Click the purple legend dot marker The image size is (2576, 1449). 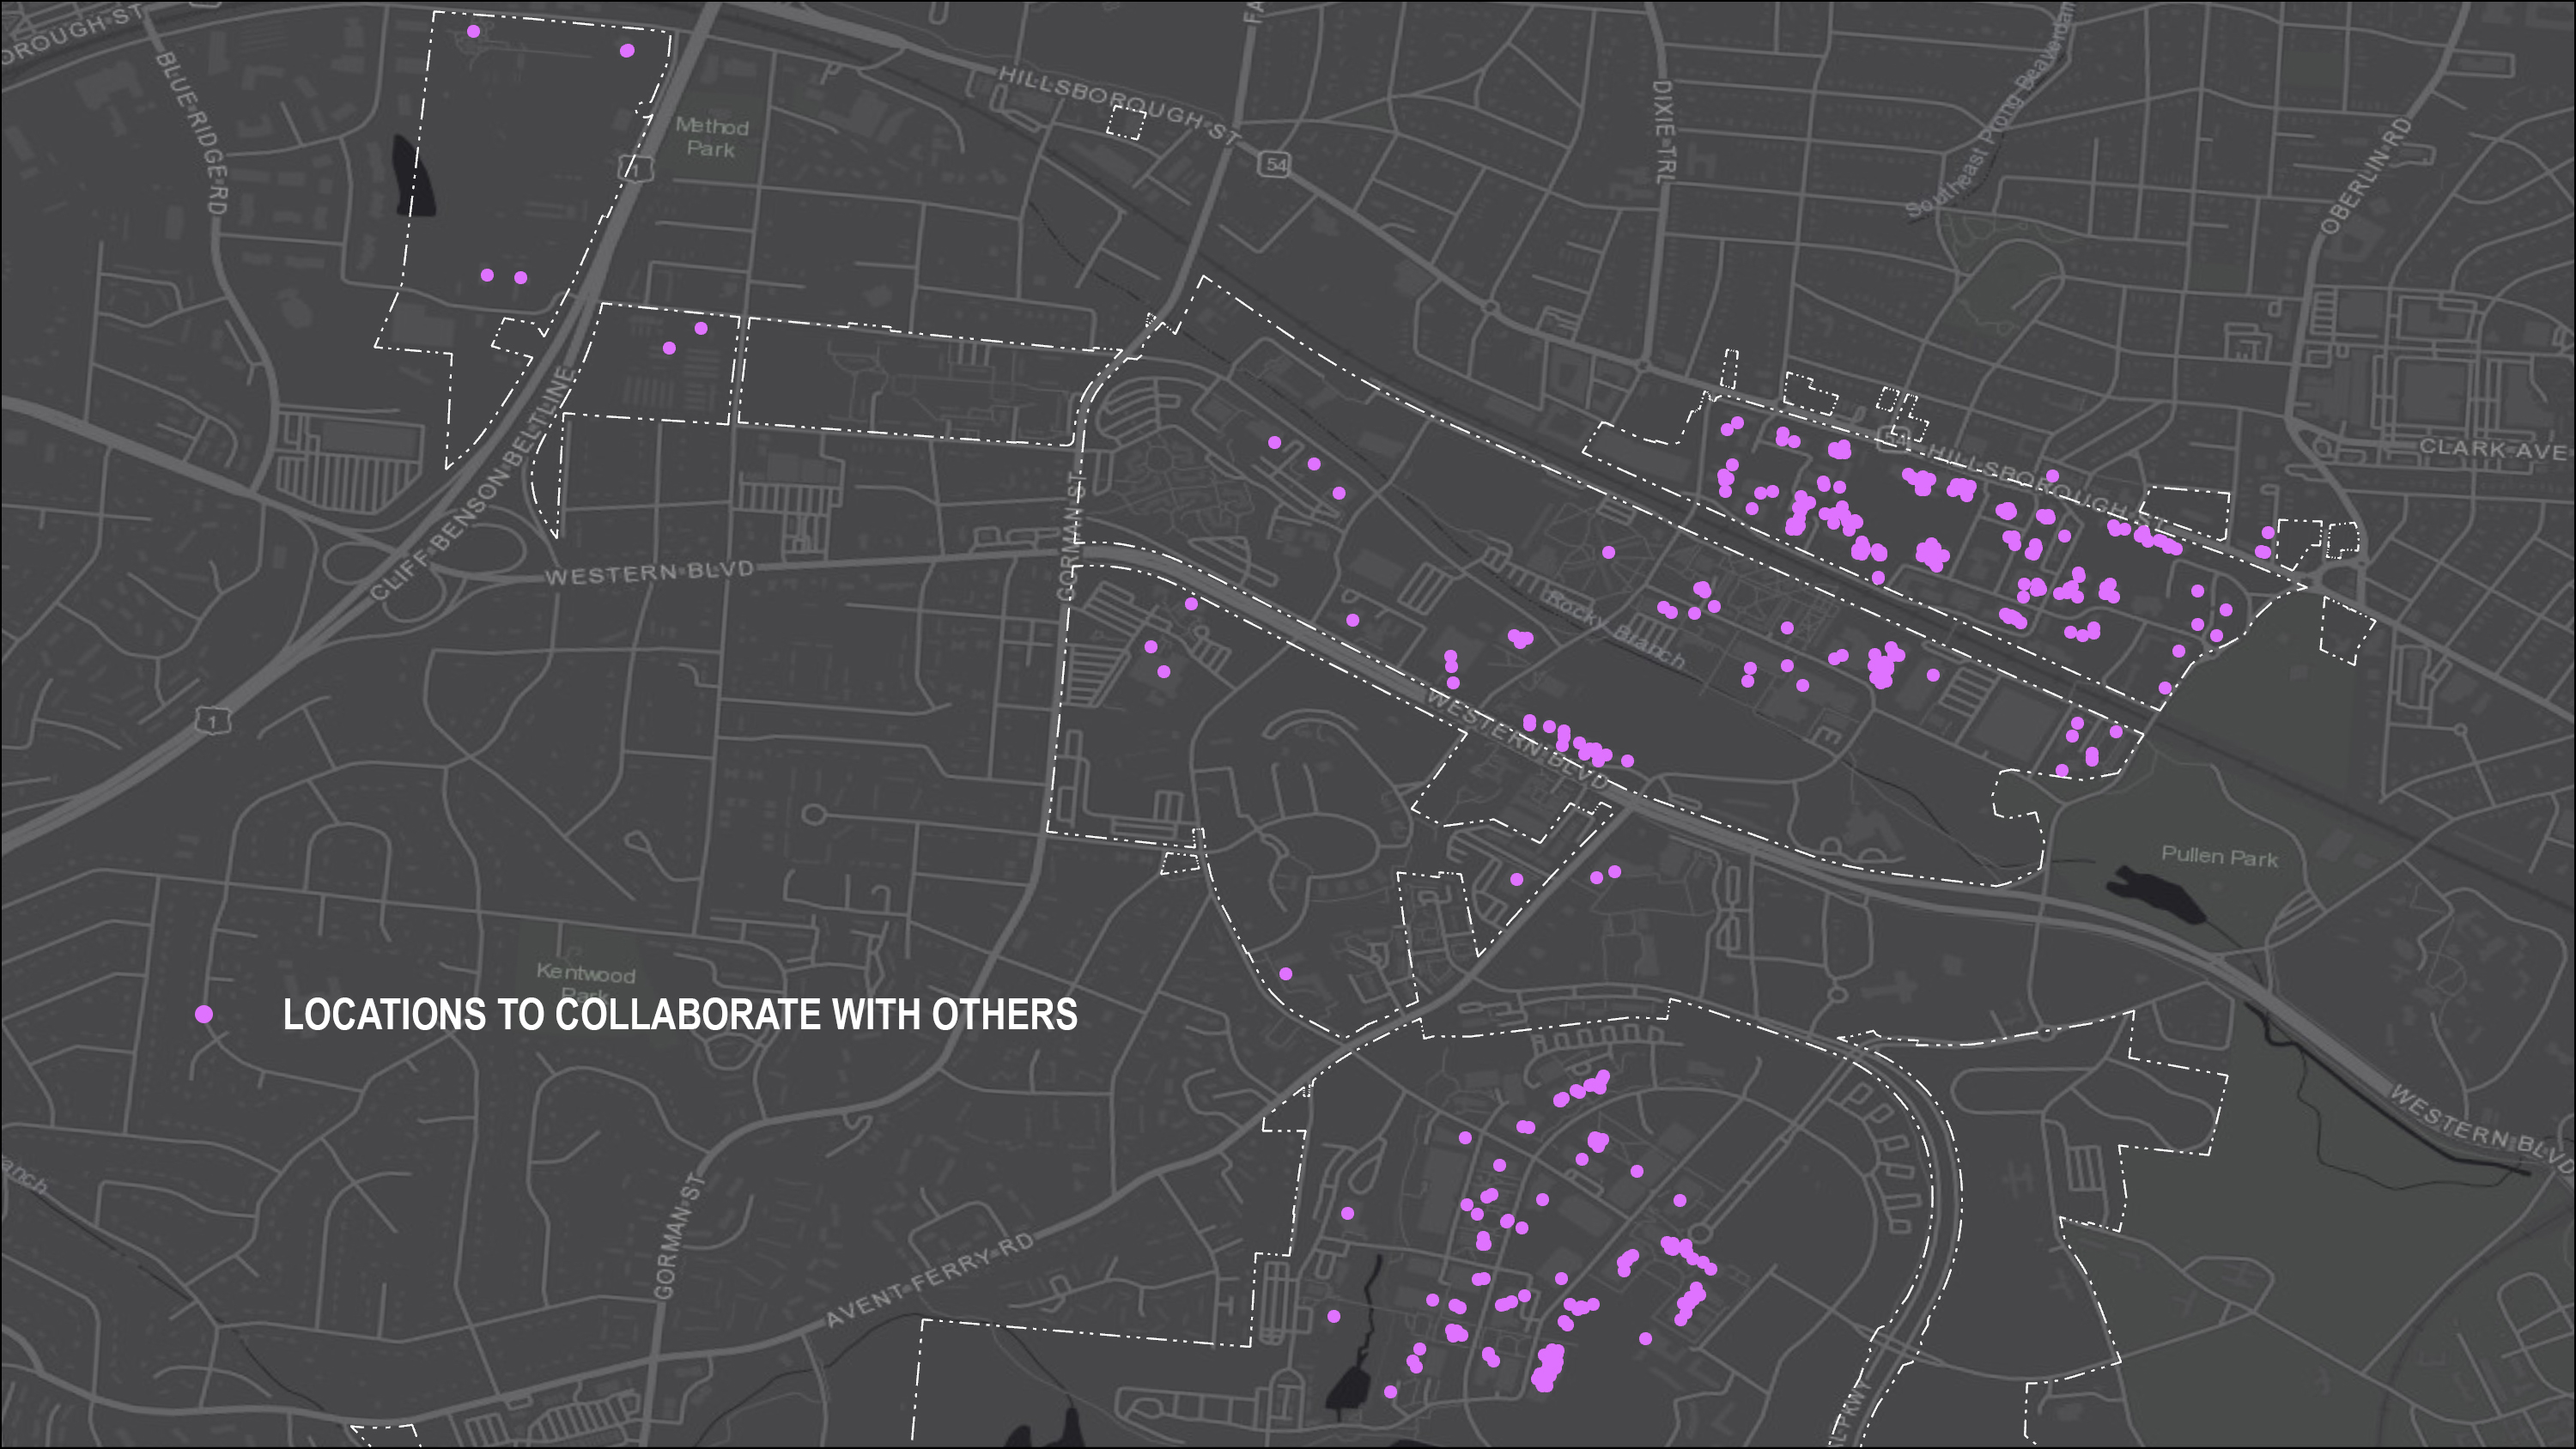click(x=204, y=1014)
